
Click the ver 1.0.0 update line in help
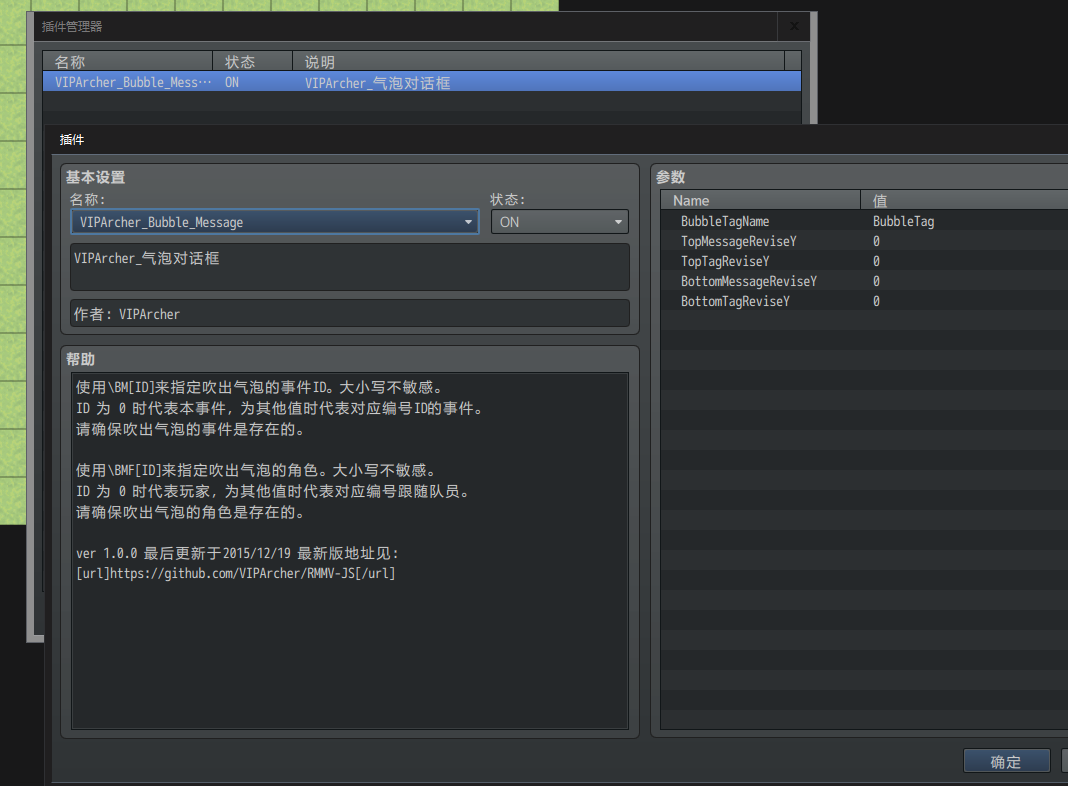[x=238, y=553]
